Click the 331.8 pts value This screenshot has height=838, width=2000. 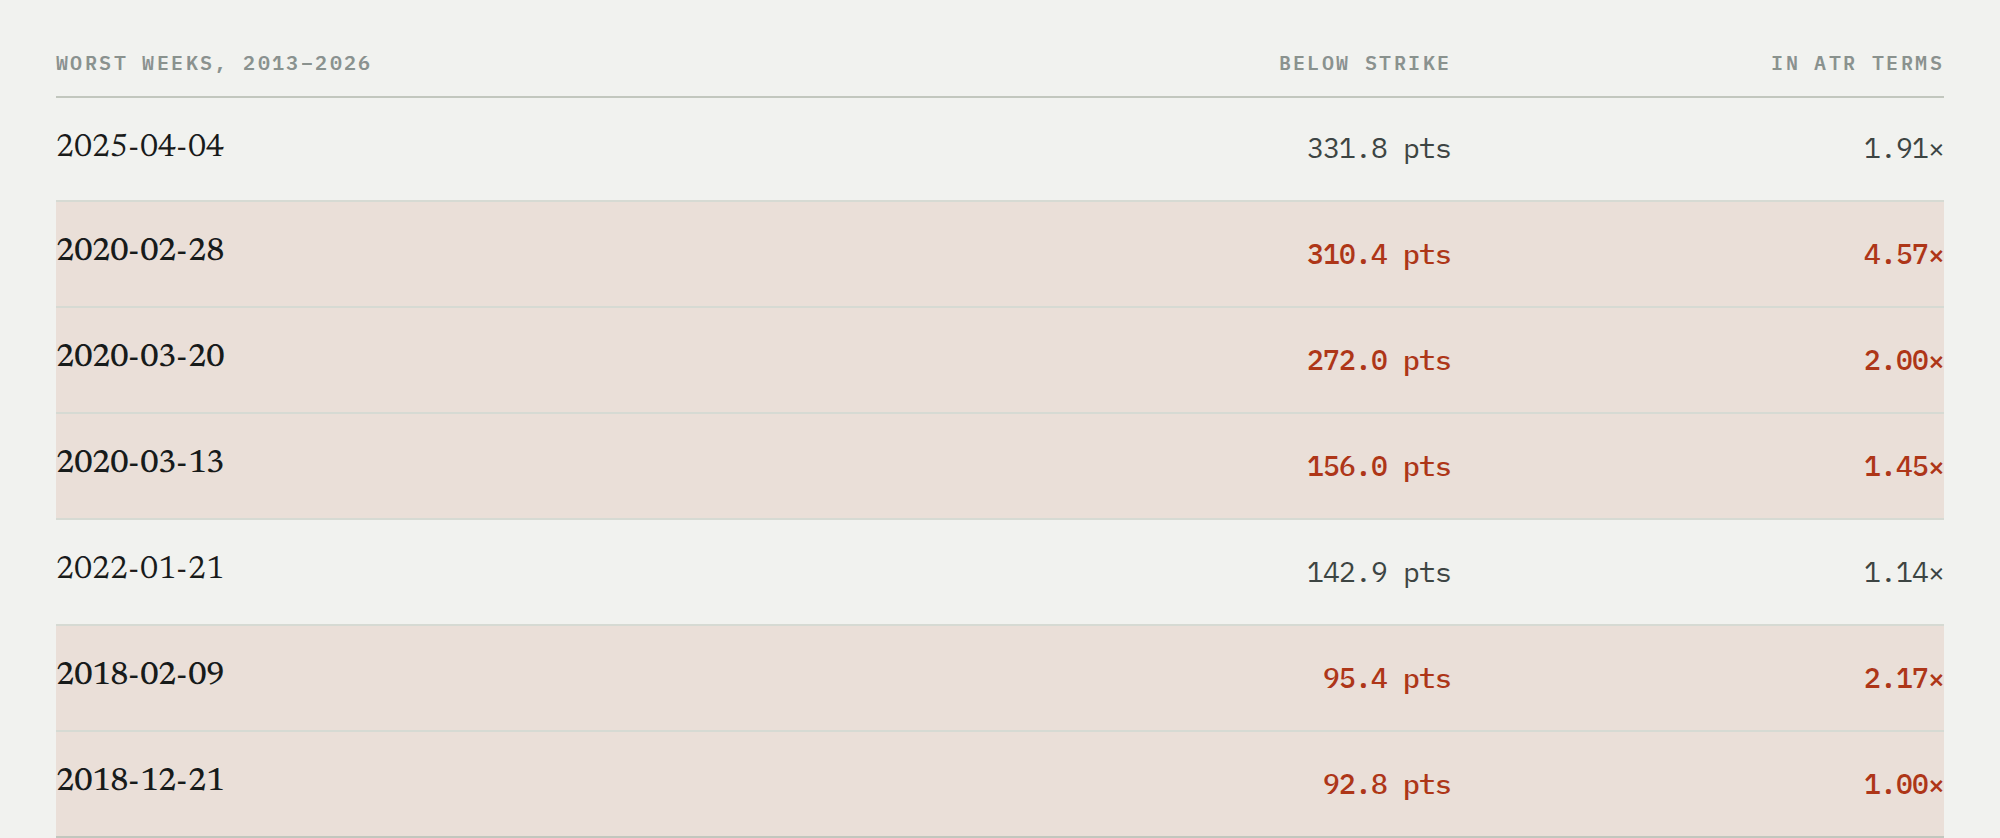click(1378, 149)
